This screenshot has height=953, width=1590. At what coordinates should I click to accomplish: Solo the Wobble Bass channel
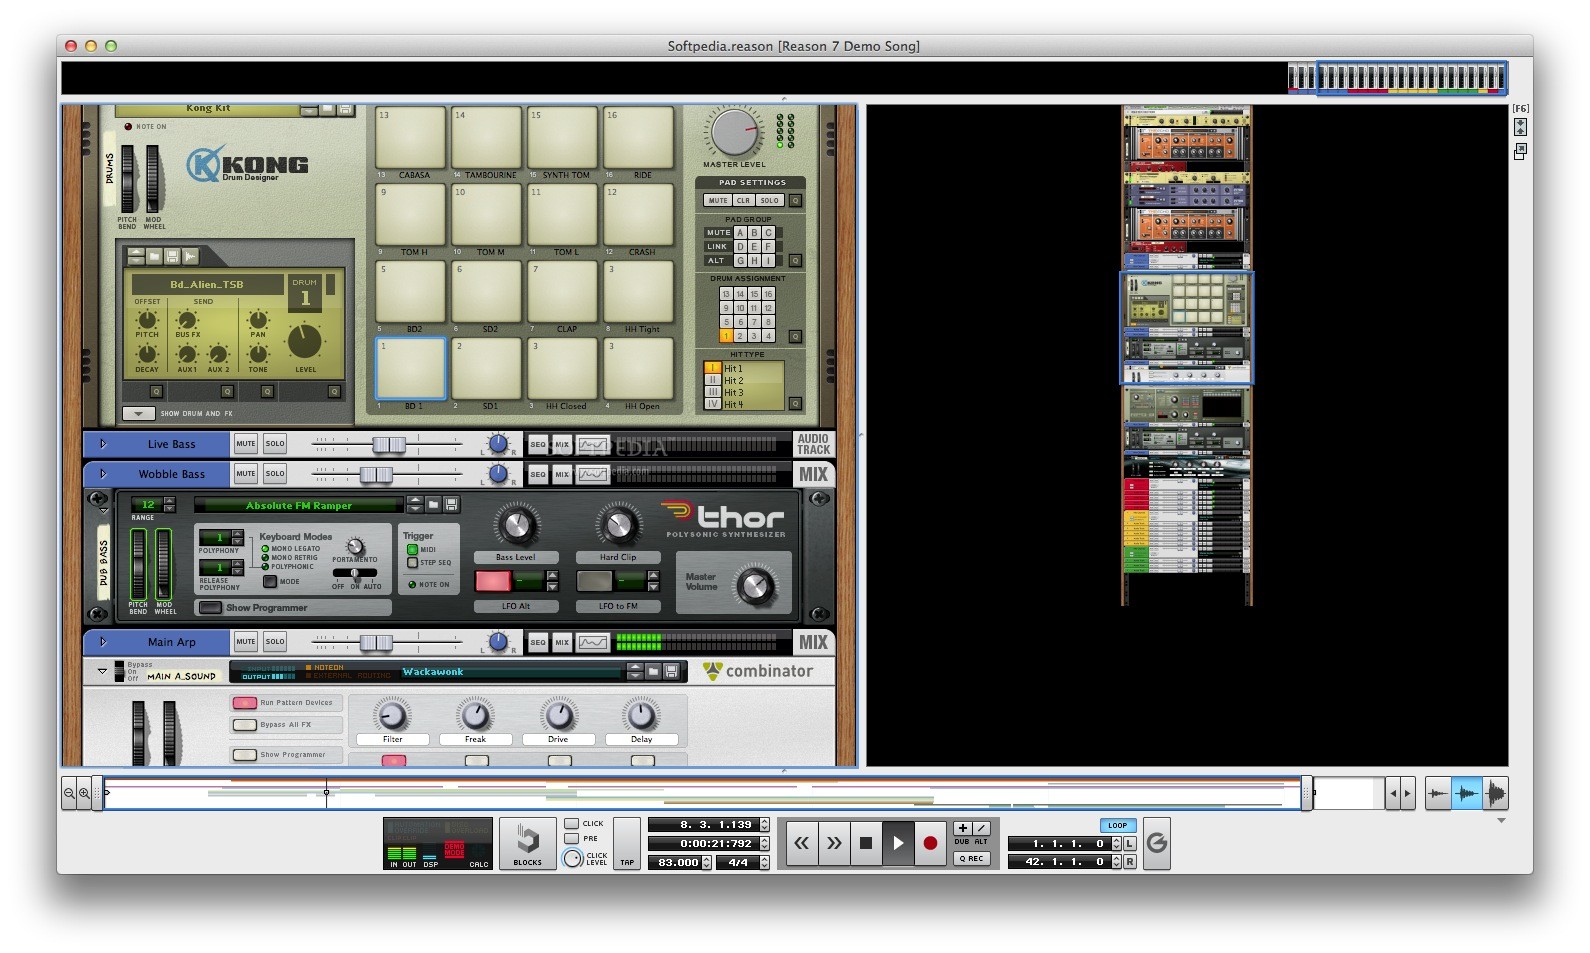click(x=275, y=474)
